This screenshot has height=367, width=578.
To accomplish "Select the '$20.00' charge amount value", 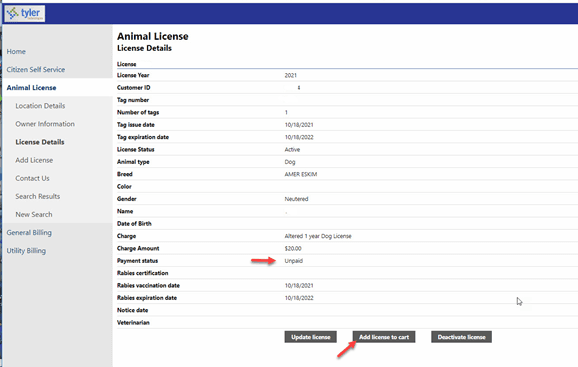I will [293, 248].
